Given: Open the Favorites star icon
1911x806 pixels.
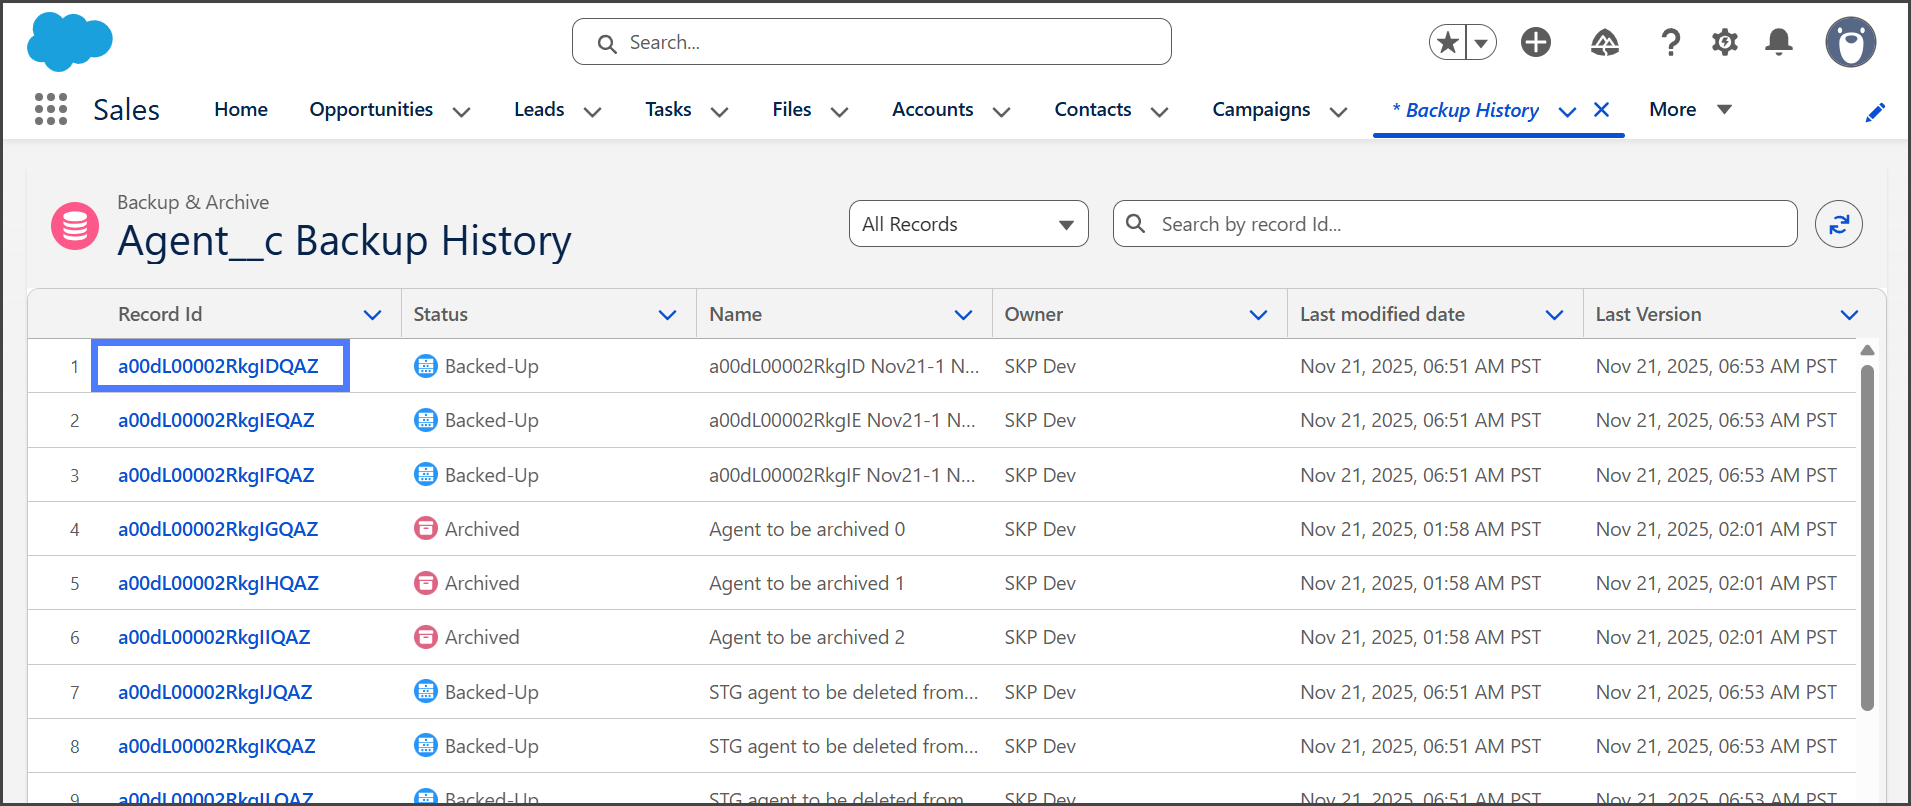Looking at the screenshot, I should [x=1447, y=42].
